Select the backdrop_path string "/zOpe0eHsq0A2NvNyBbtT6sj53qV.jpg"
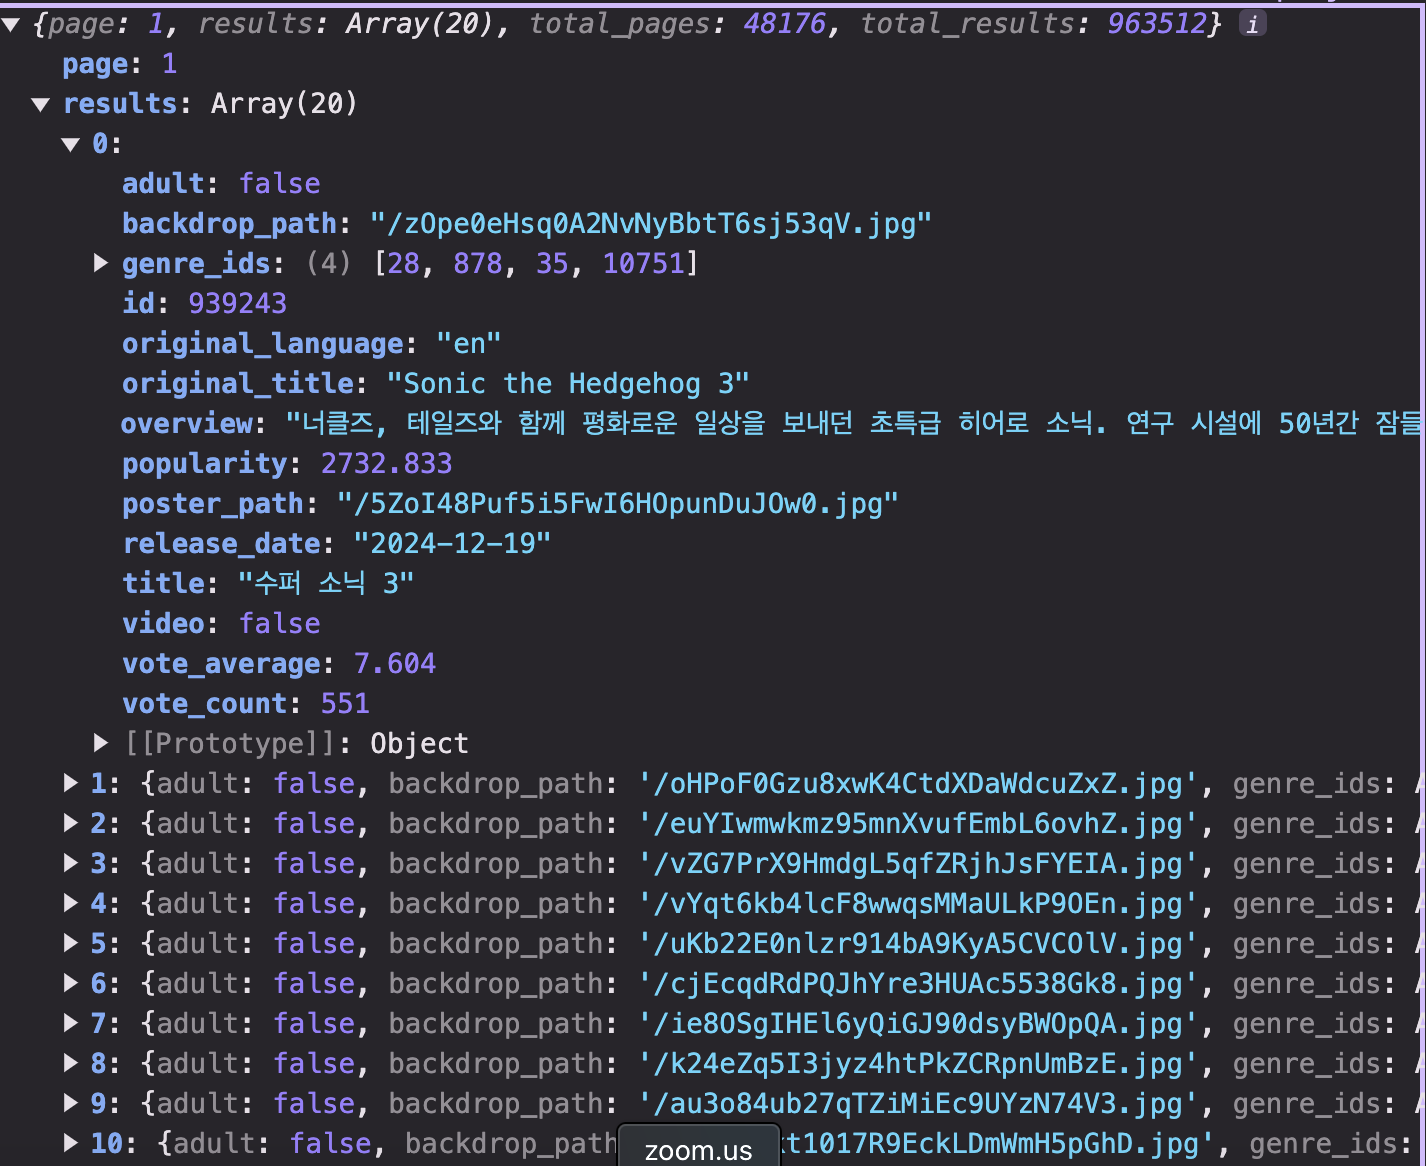The width and height of the screenshot is (1426, 1166). pyautogui.click(x=651, y=224)
